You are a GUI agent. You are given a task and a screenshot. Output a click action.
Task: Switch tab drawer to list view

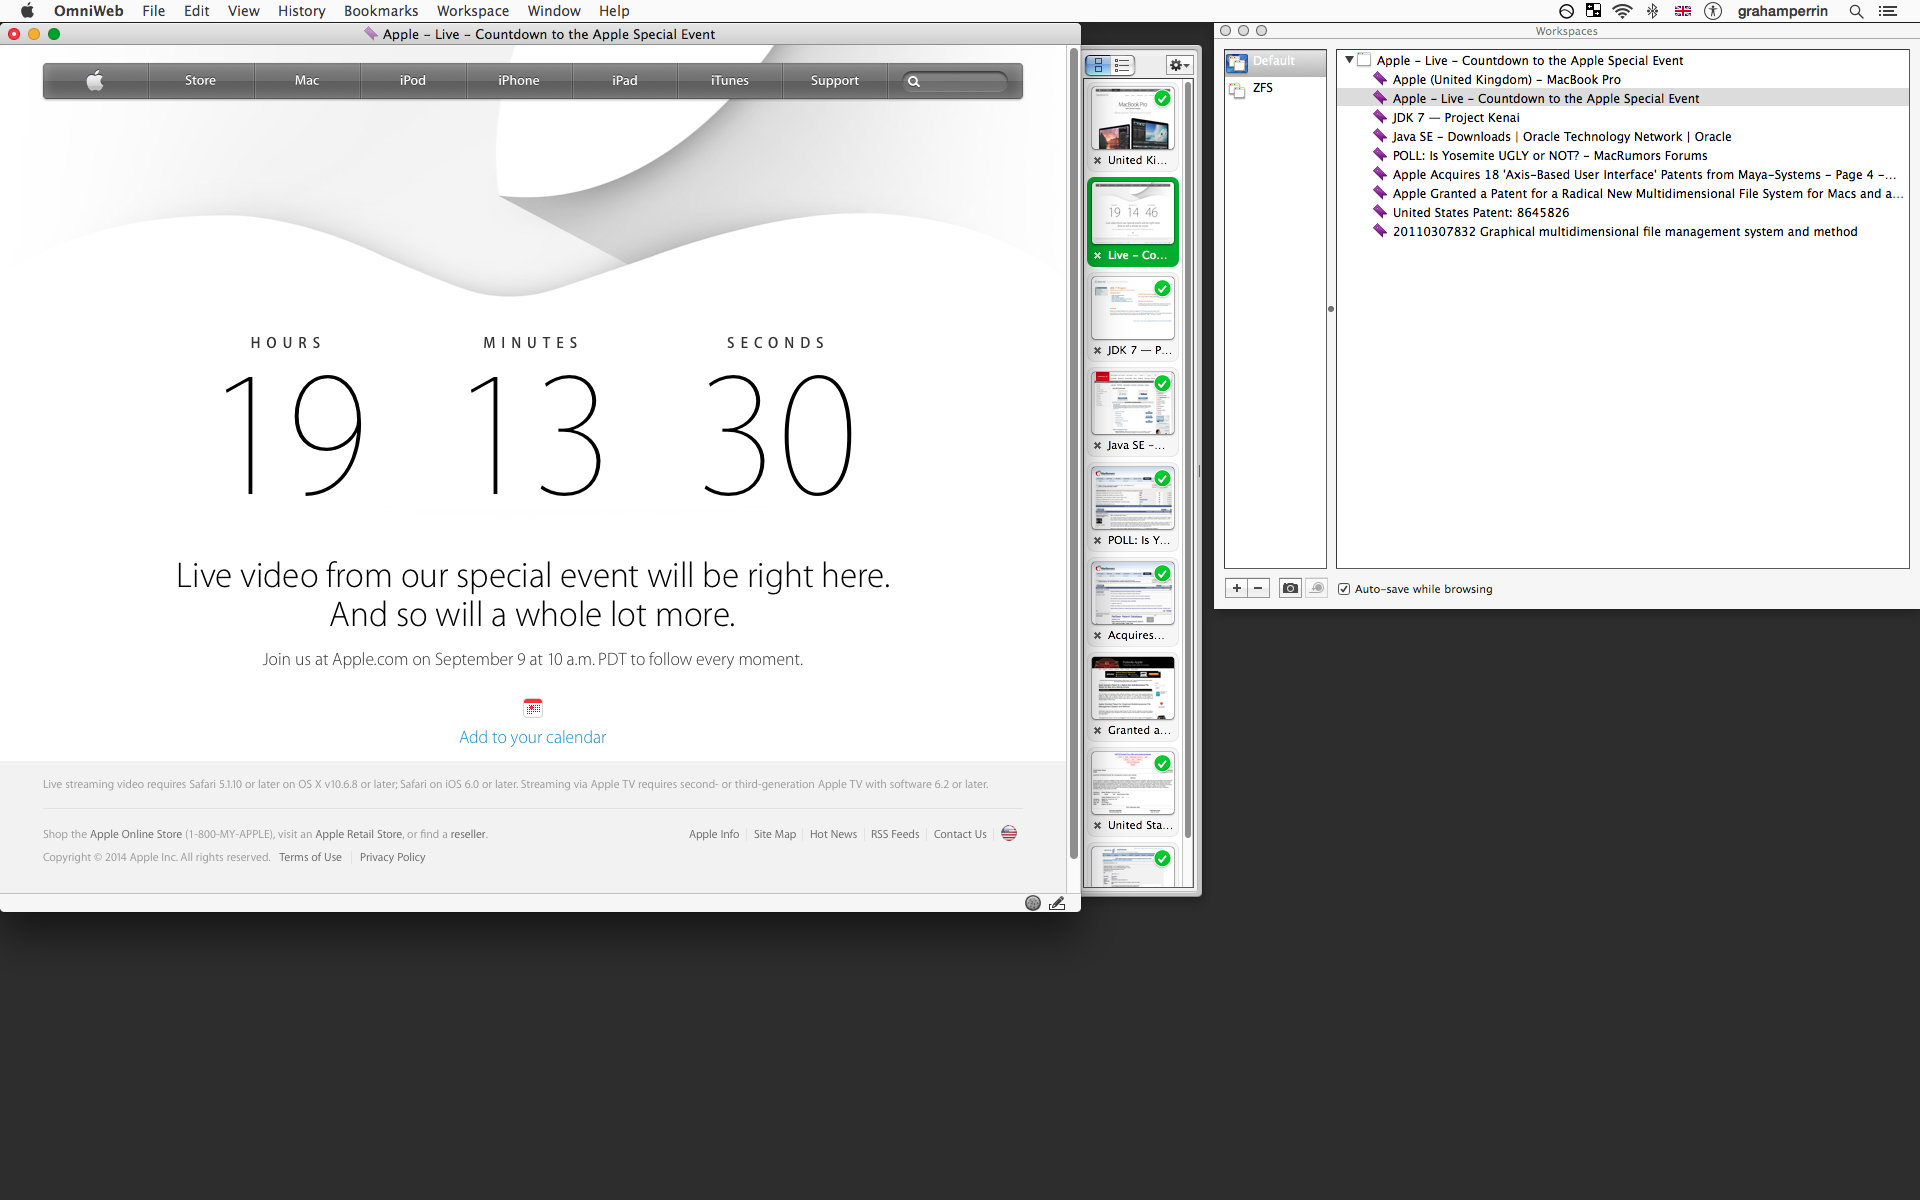(1122, 65)
